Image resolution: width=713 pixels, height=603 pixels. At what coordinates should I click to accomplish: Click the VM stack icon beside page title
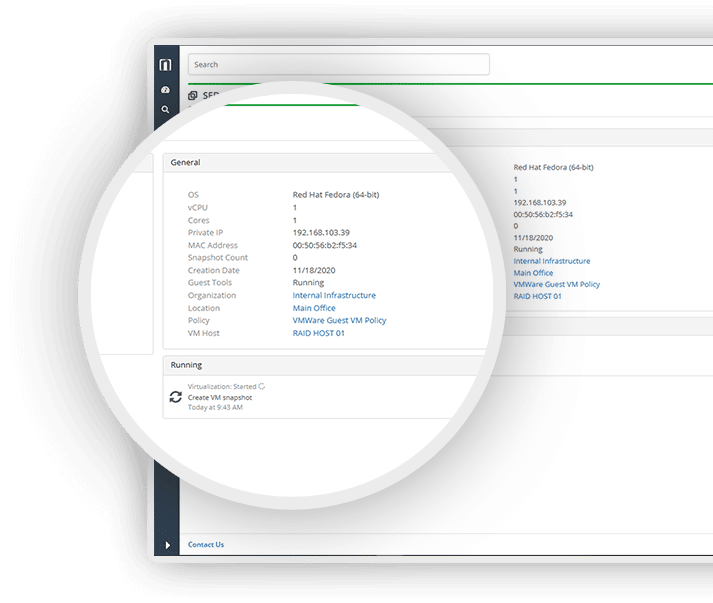pos(193,95)
